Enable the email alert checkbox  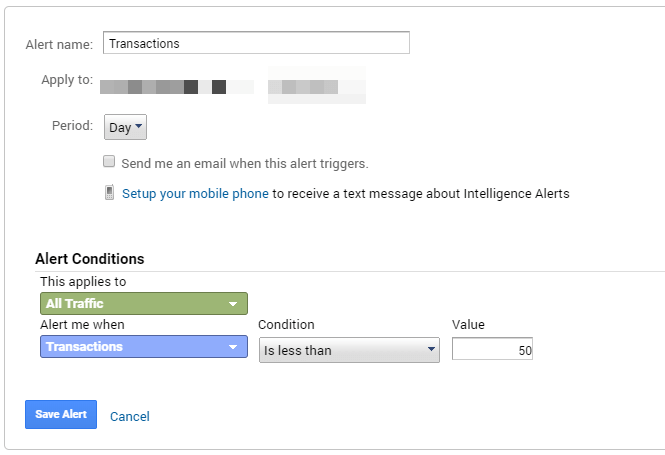[109, 162]
